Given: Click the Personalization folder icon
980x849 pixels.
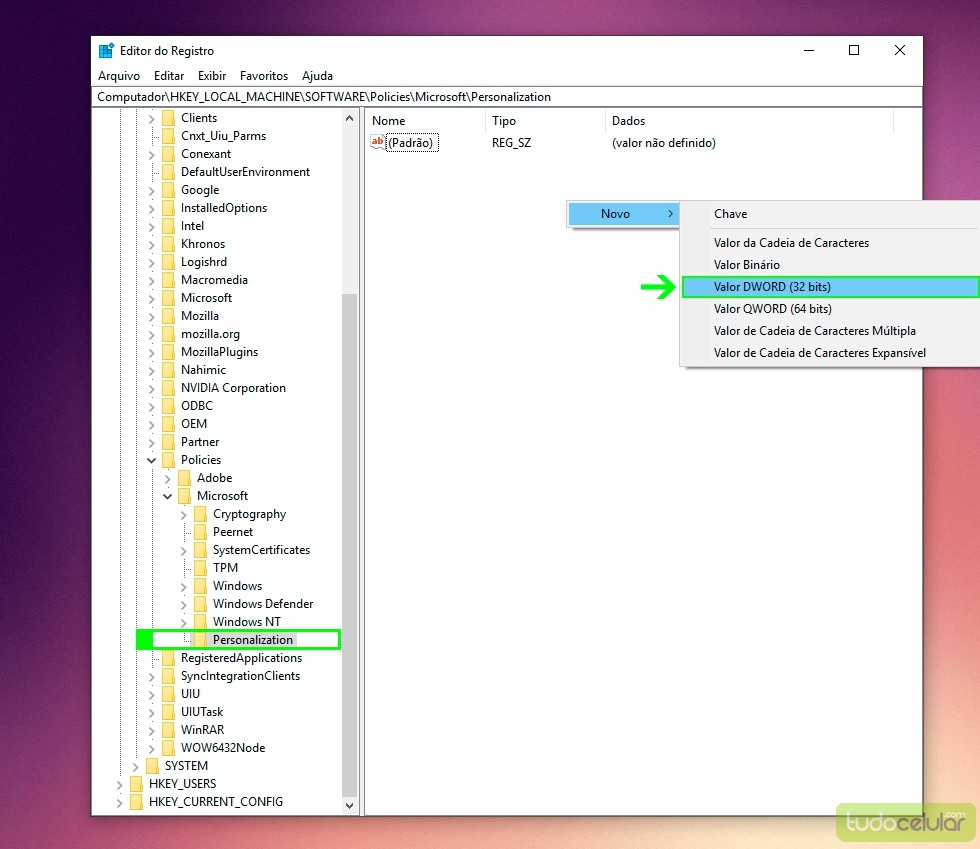Looking at the screenshot, I should pos(200,640).
